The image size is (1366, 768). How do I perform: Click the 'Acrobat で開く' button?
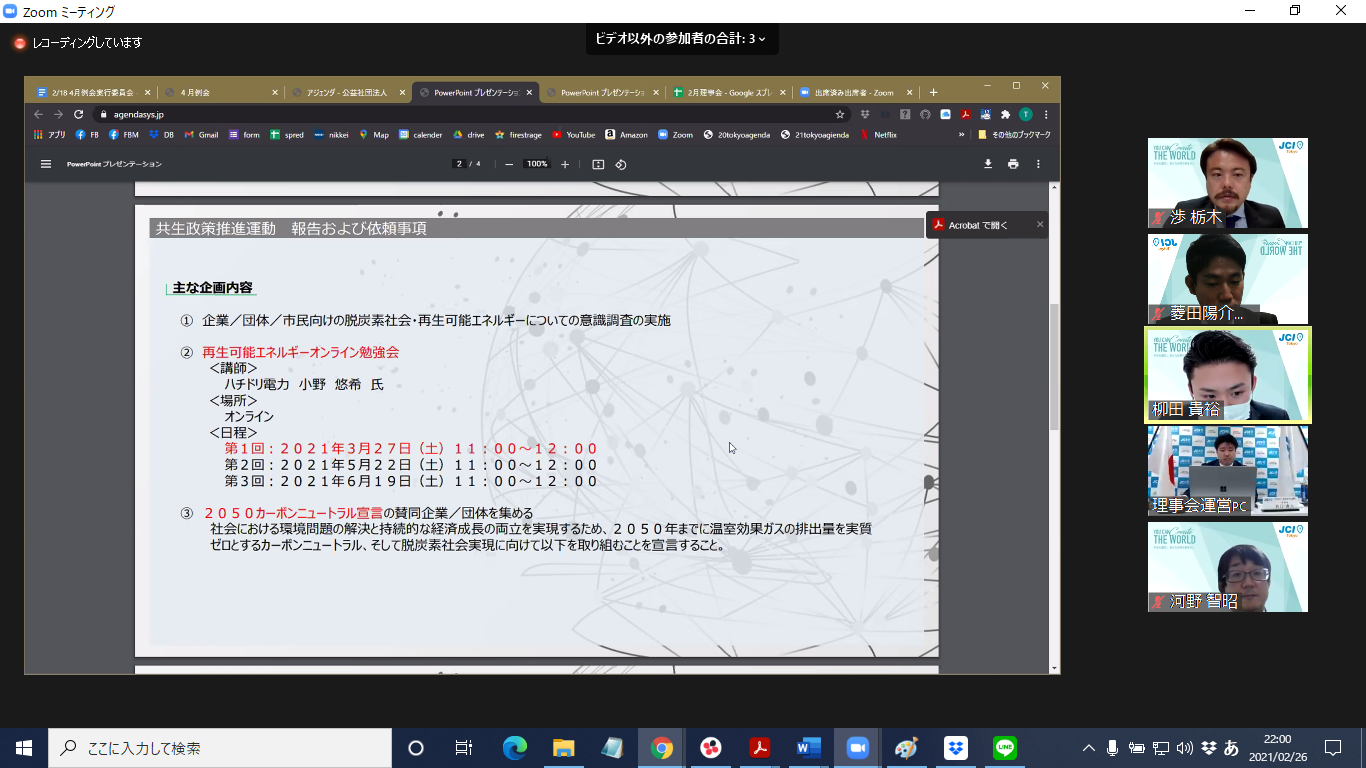coord(977,225)
